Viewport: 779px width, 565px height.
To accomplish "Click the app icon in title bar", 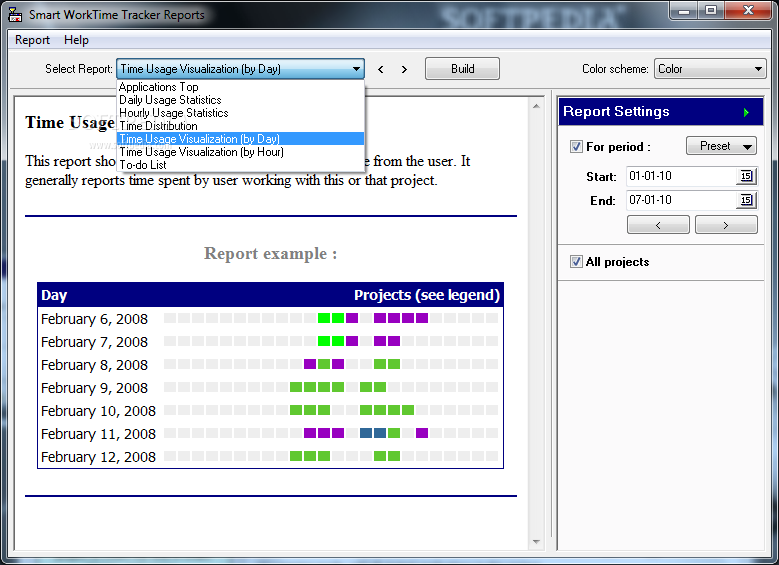I will (x=15, y=15).
